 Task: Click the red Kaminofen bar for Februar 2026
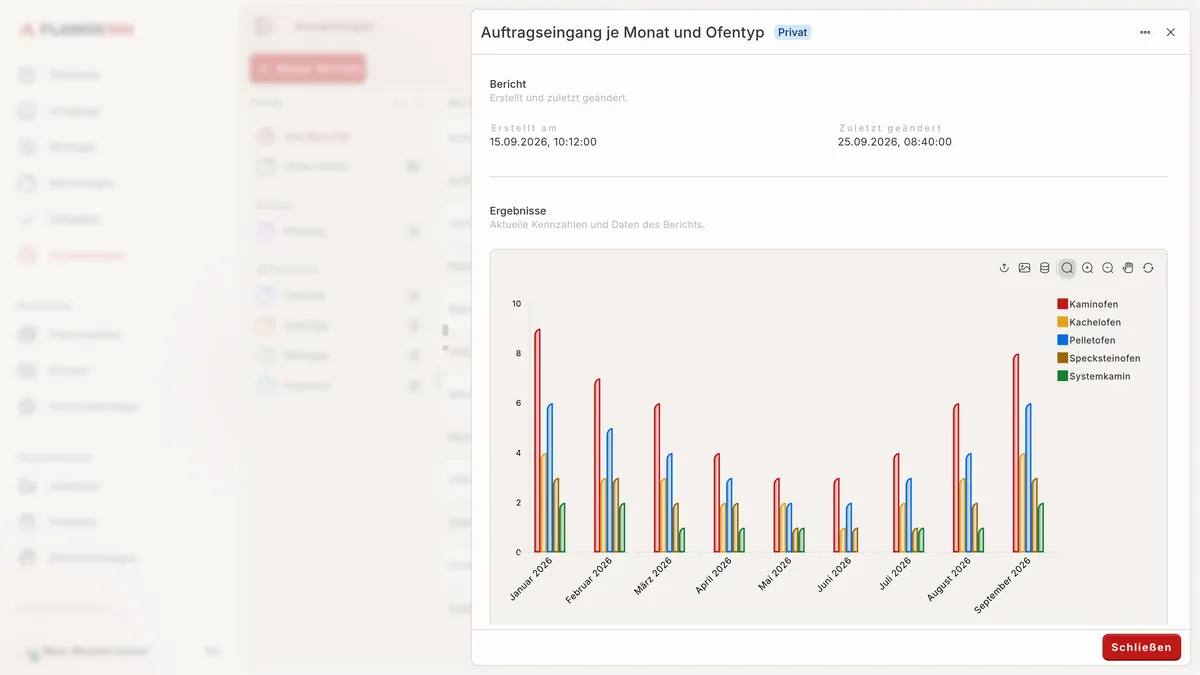(x=597, y=466)
